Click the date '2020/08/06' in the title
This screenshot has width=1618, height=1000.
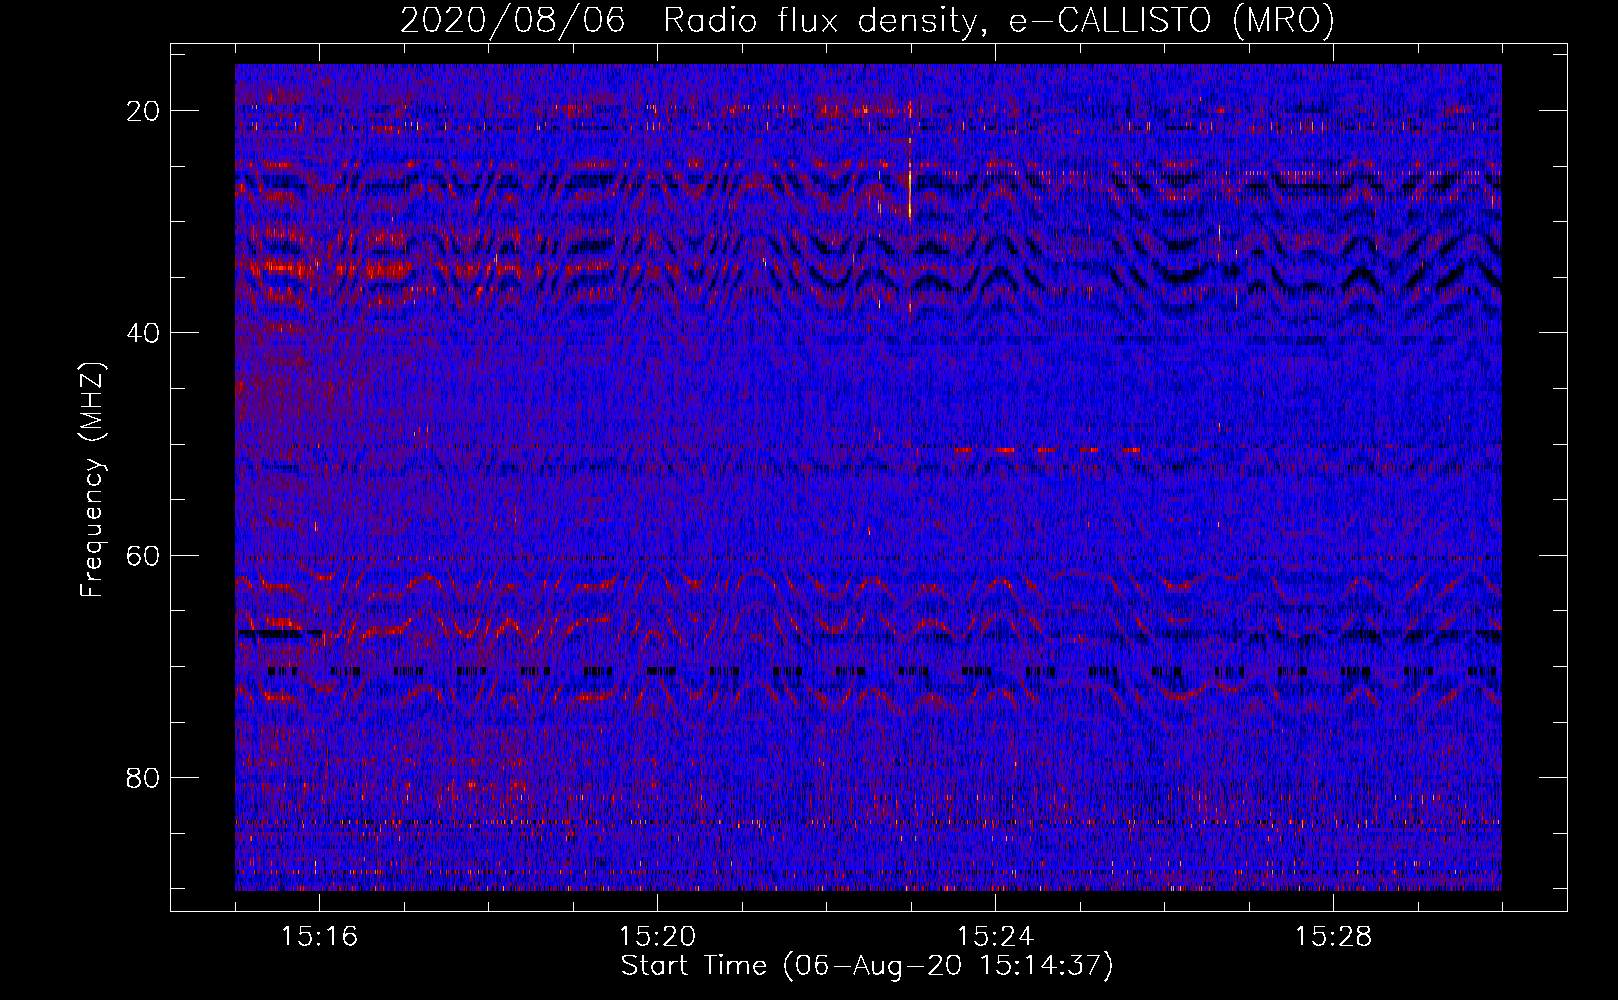click(x=513, y=21)
